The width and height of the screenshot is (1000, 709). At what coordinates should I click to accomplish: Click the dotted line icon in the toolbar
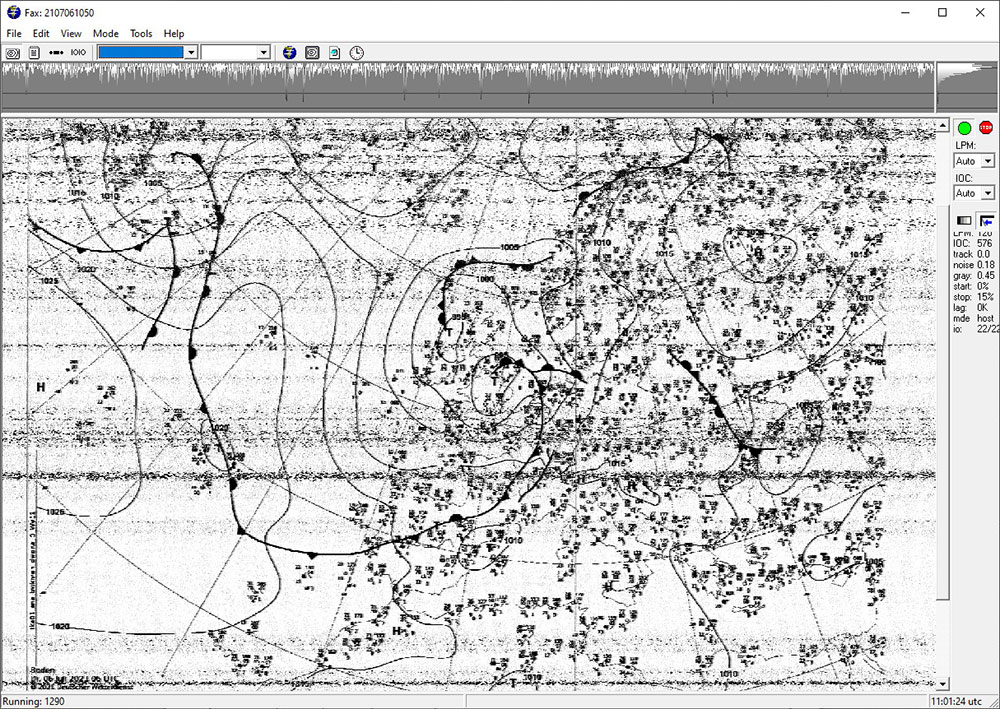coord(56,52)
